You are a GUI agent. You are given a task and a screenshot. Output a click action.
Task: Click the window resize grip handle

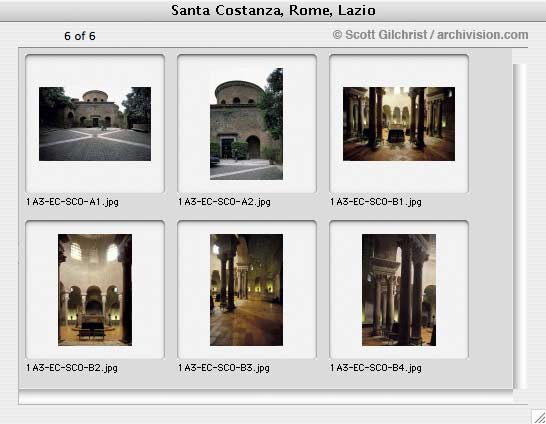(538, 417)
